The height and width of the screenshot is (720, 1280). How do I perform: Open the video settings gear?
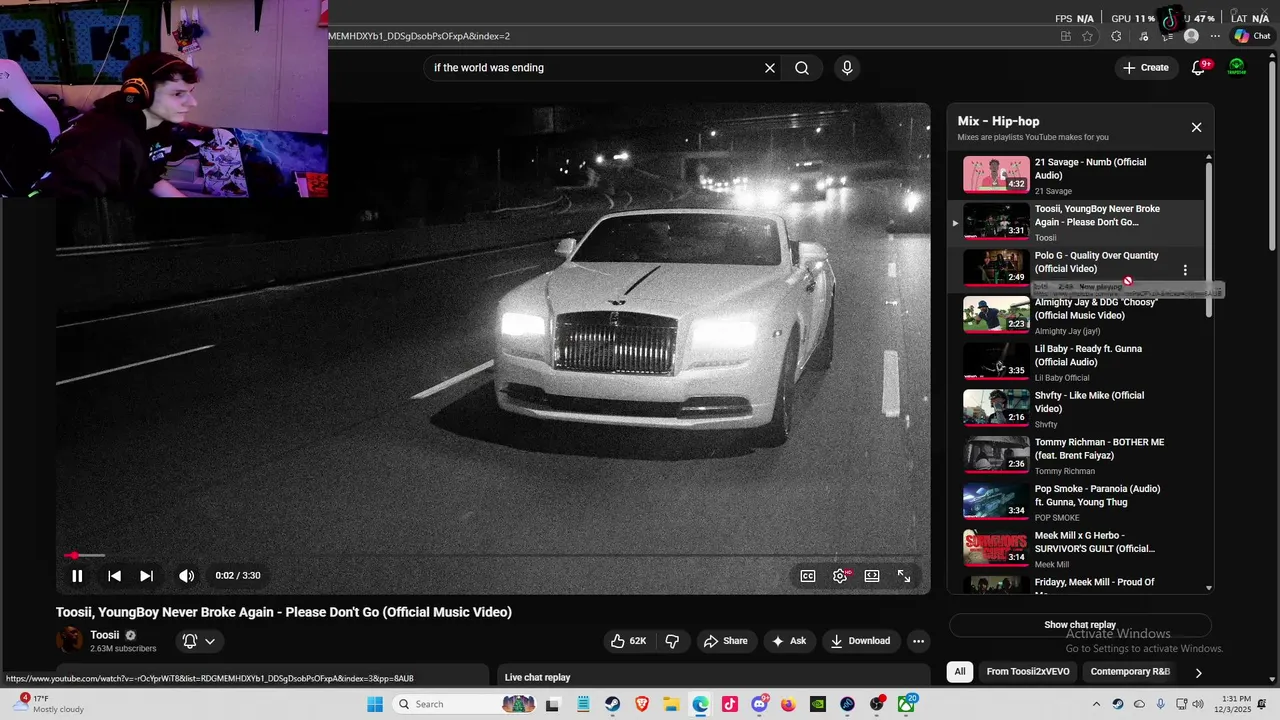click(840, 576)
